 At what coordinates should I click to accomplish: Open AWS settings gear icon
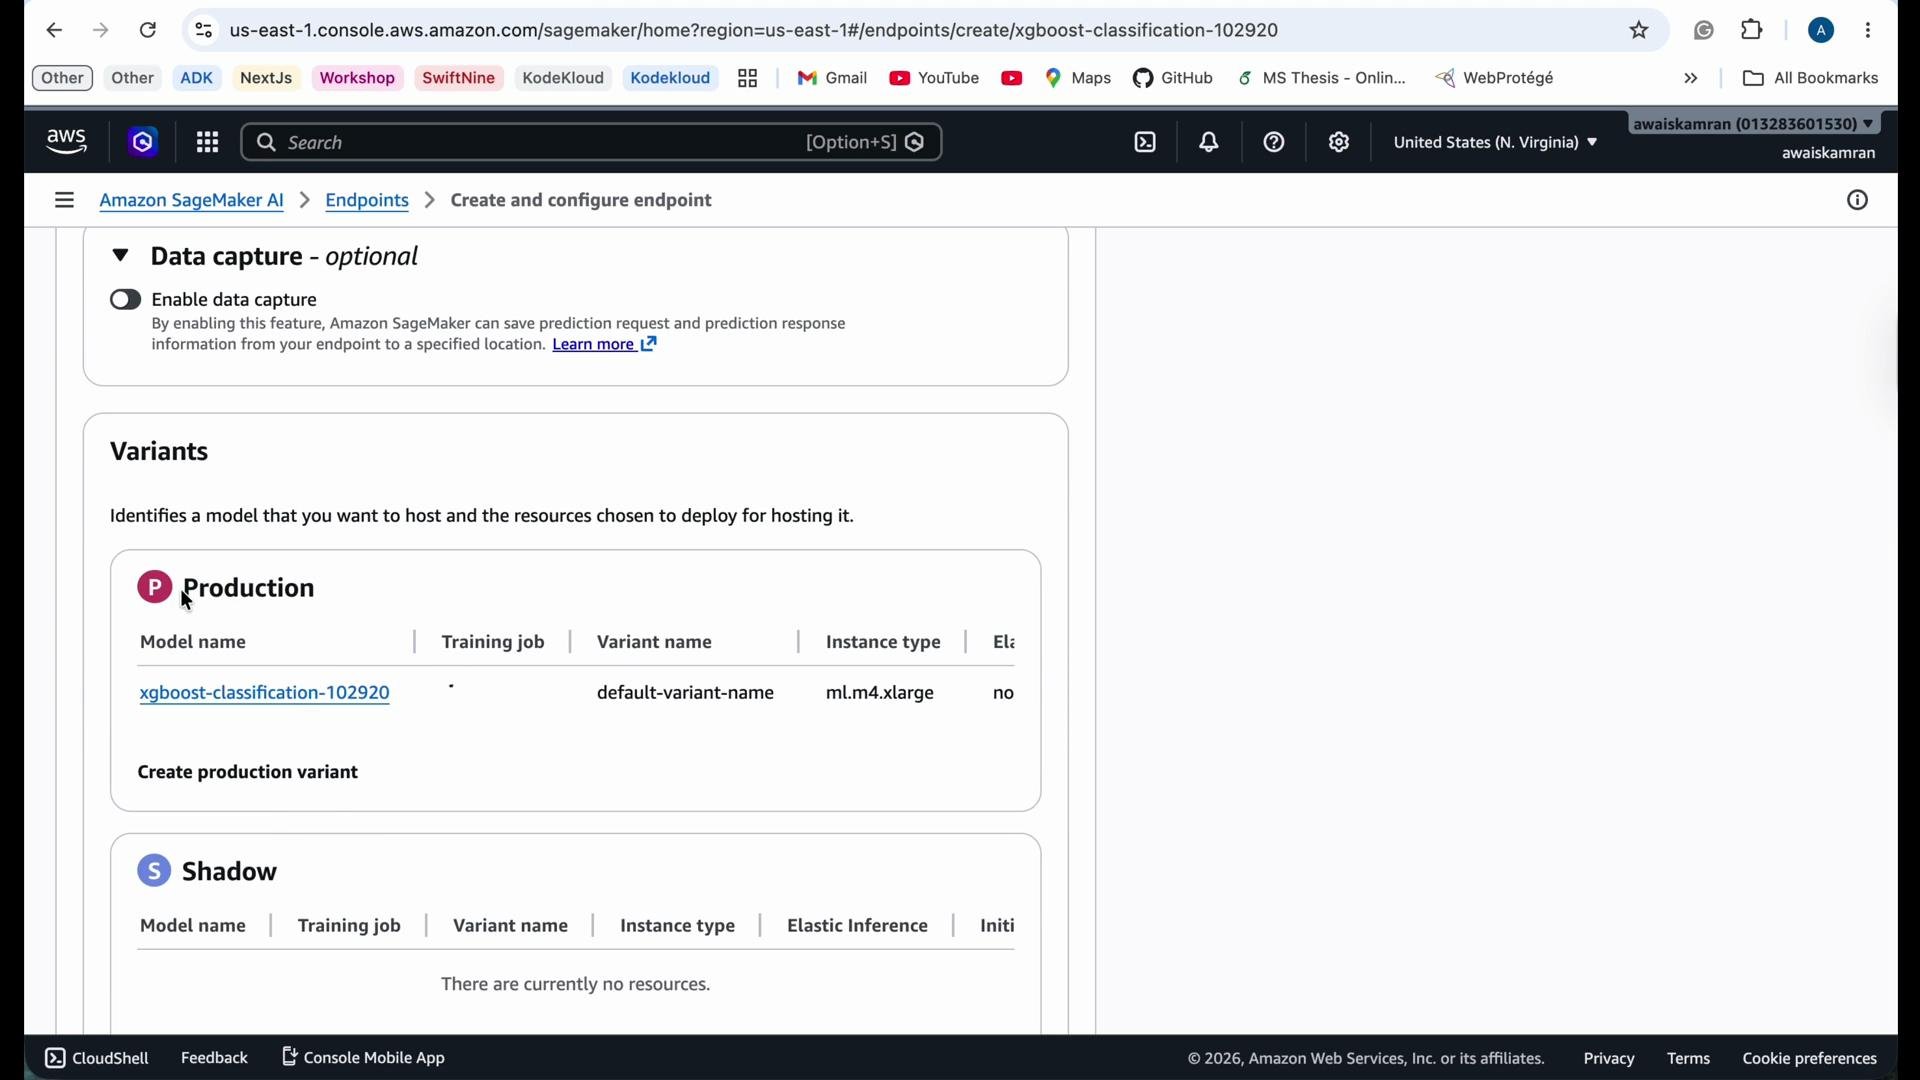pyautogui.click(x=1340, y=143)
